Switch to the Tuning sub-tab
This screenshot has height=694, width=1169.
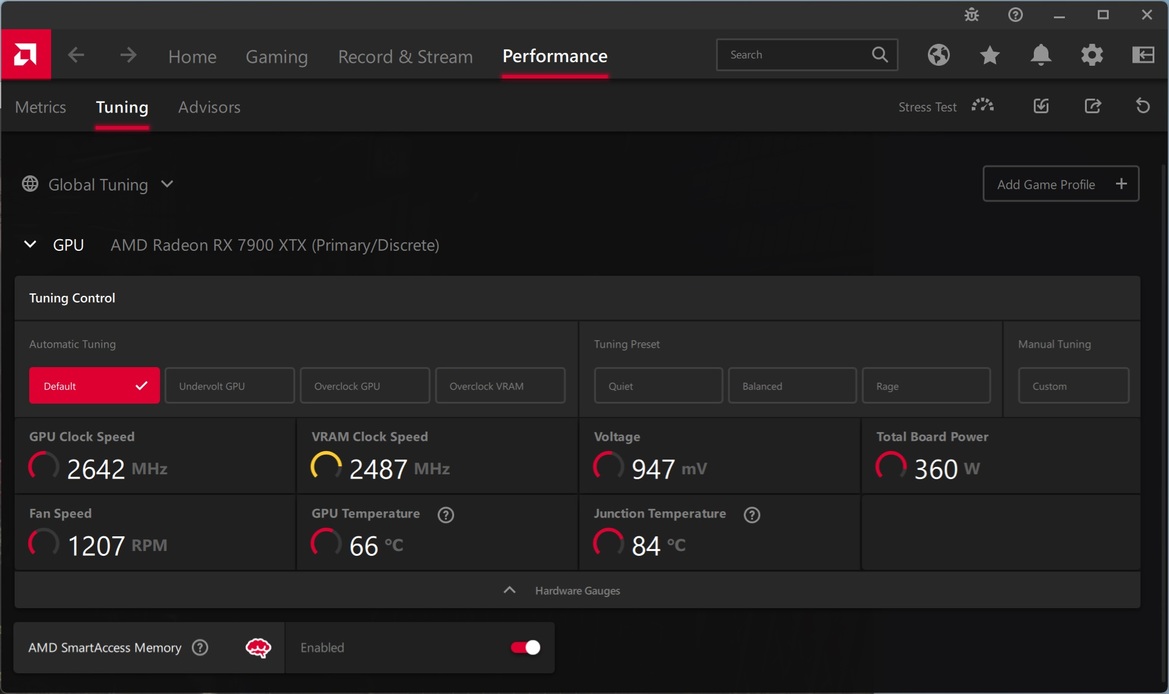[x=122, y=107]
